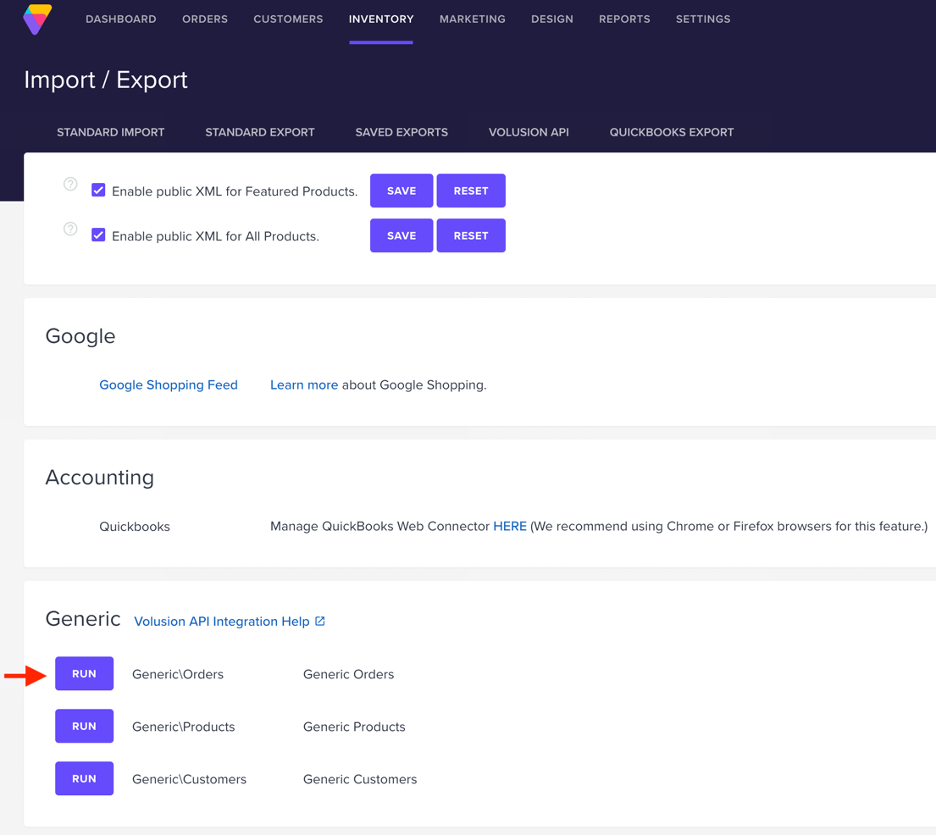This screenshot has height=836, width=936.
Task: Click external link icon after API Integration Help
Action: (x=320, y=621)
